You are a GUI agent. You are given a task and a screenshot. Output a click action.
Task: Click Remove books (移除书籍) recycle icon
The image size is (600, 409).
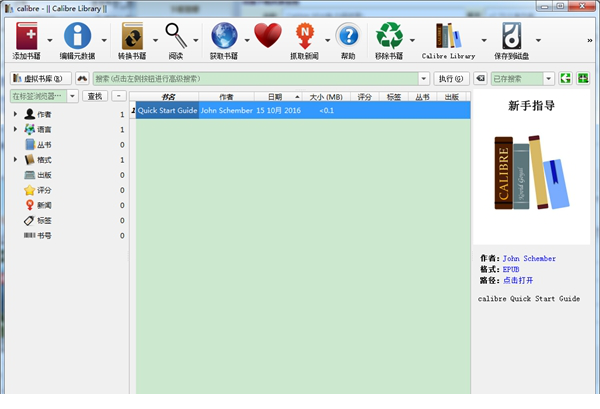pos(389,36)
